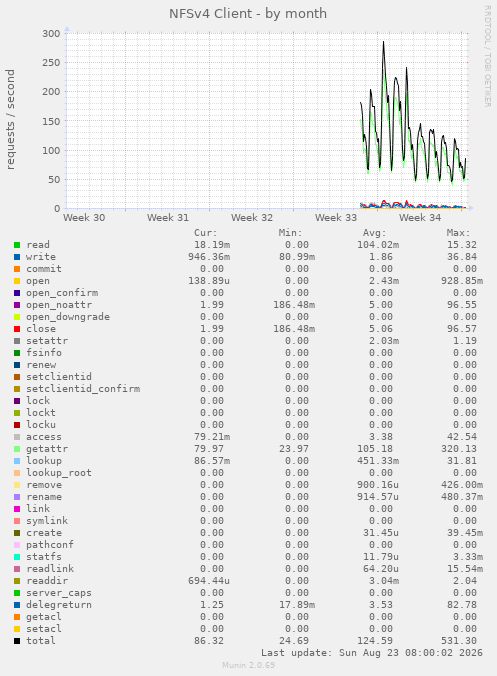Screen dimensions: 497x676
Task: Click the light-blue lookup legend swatch
Action: 17,461
